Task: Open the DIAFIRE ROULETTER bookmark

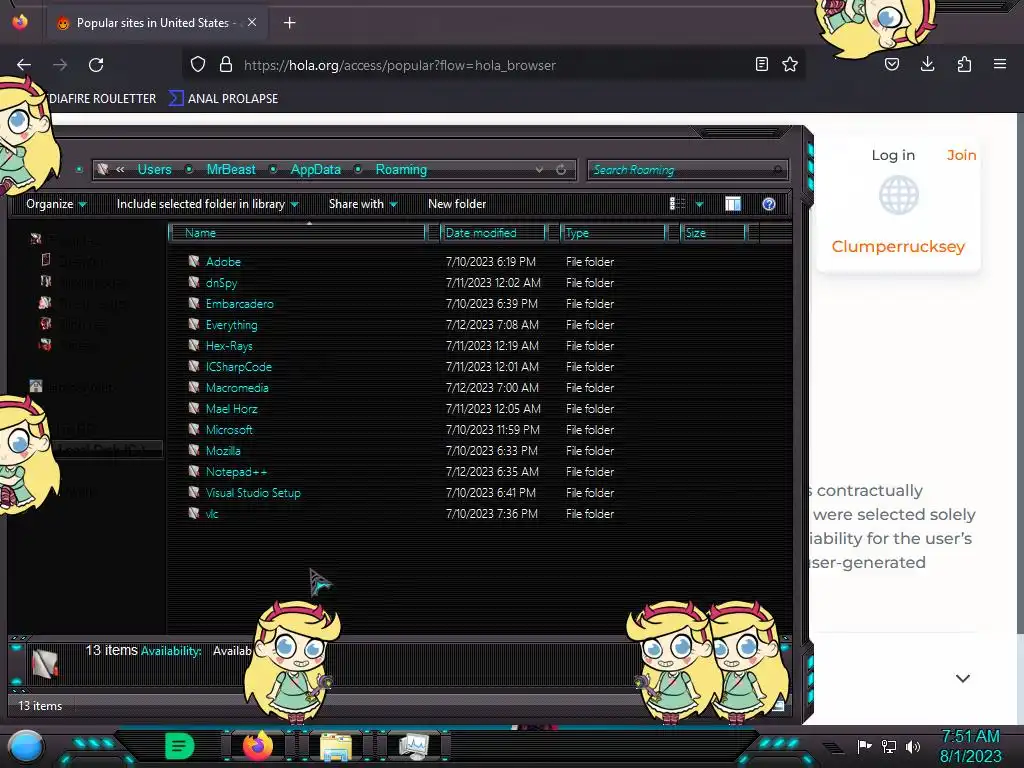Action: tap(103, 99)
